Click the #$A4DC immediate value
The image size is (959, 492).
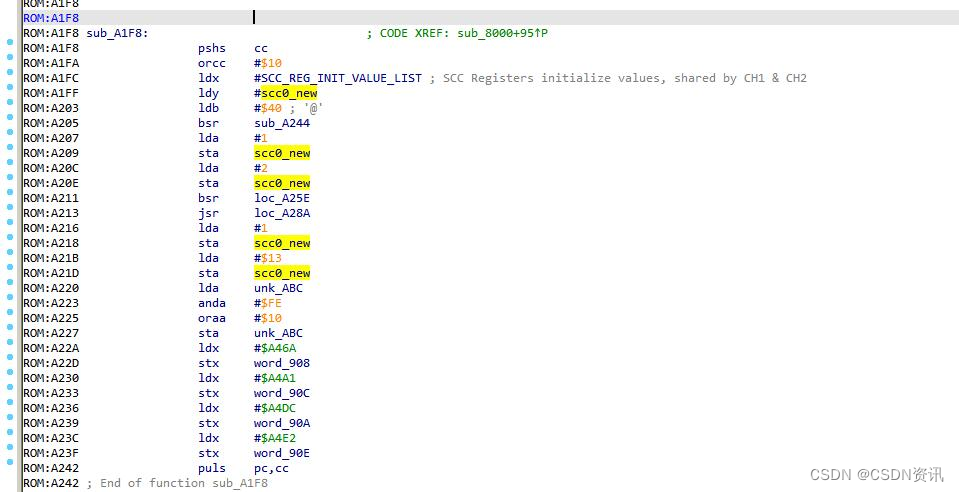(275, 408)
